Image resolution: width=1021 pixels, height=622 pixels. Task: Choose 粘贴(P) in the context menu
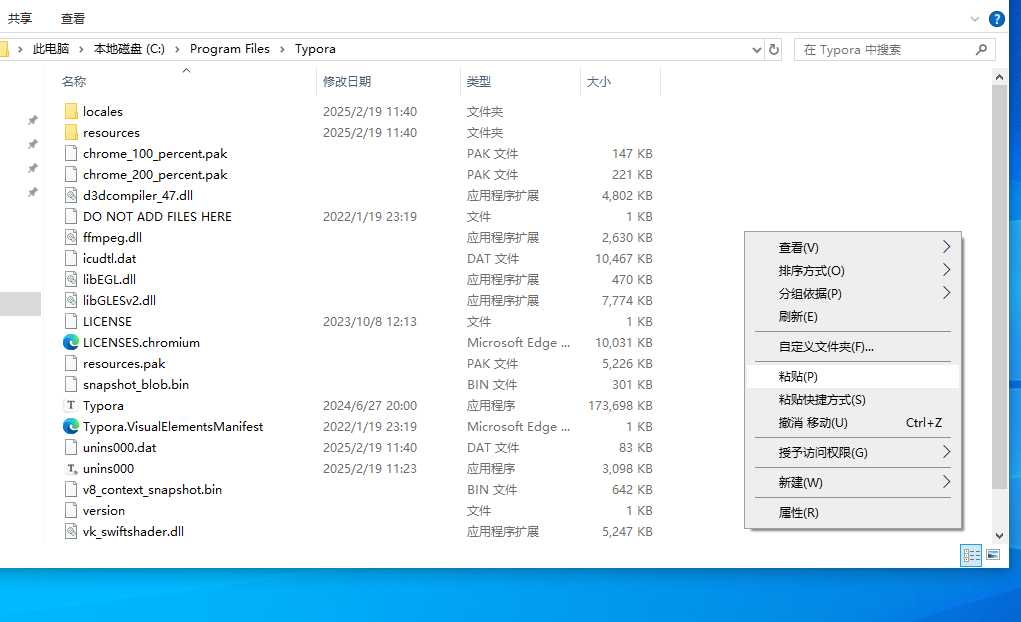tap(852, 376)
